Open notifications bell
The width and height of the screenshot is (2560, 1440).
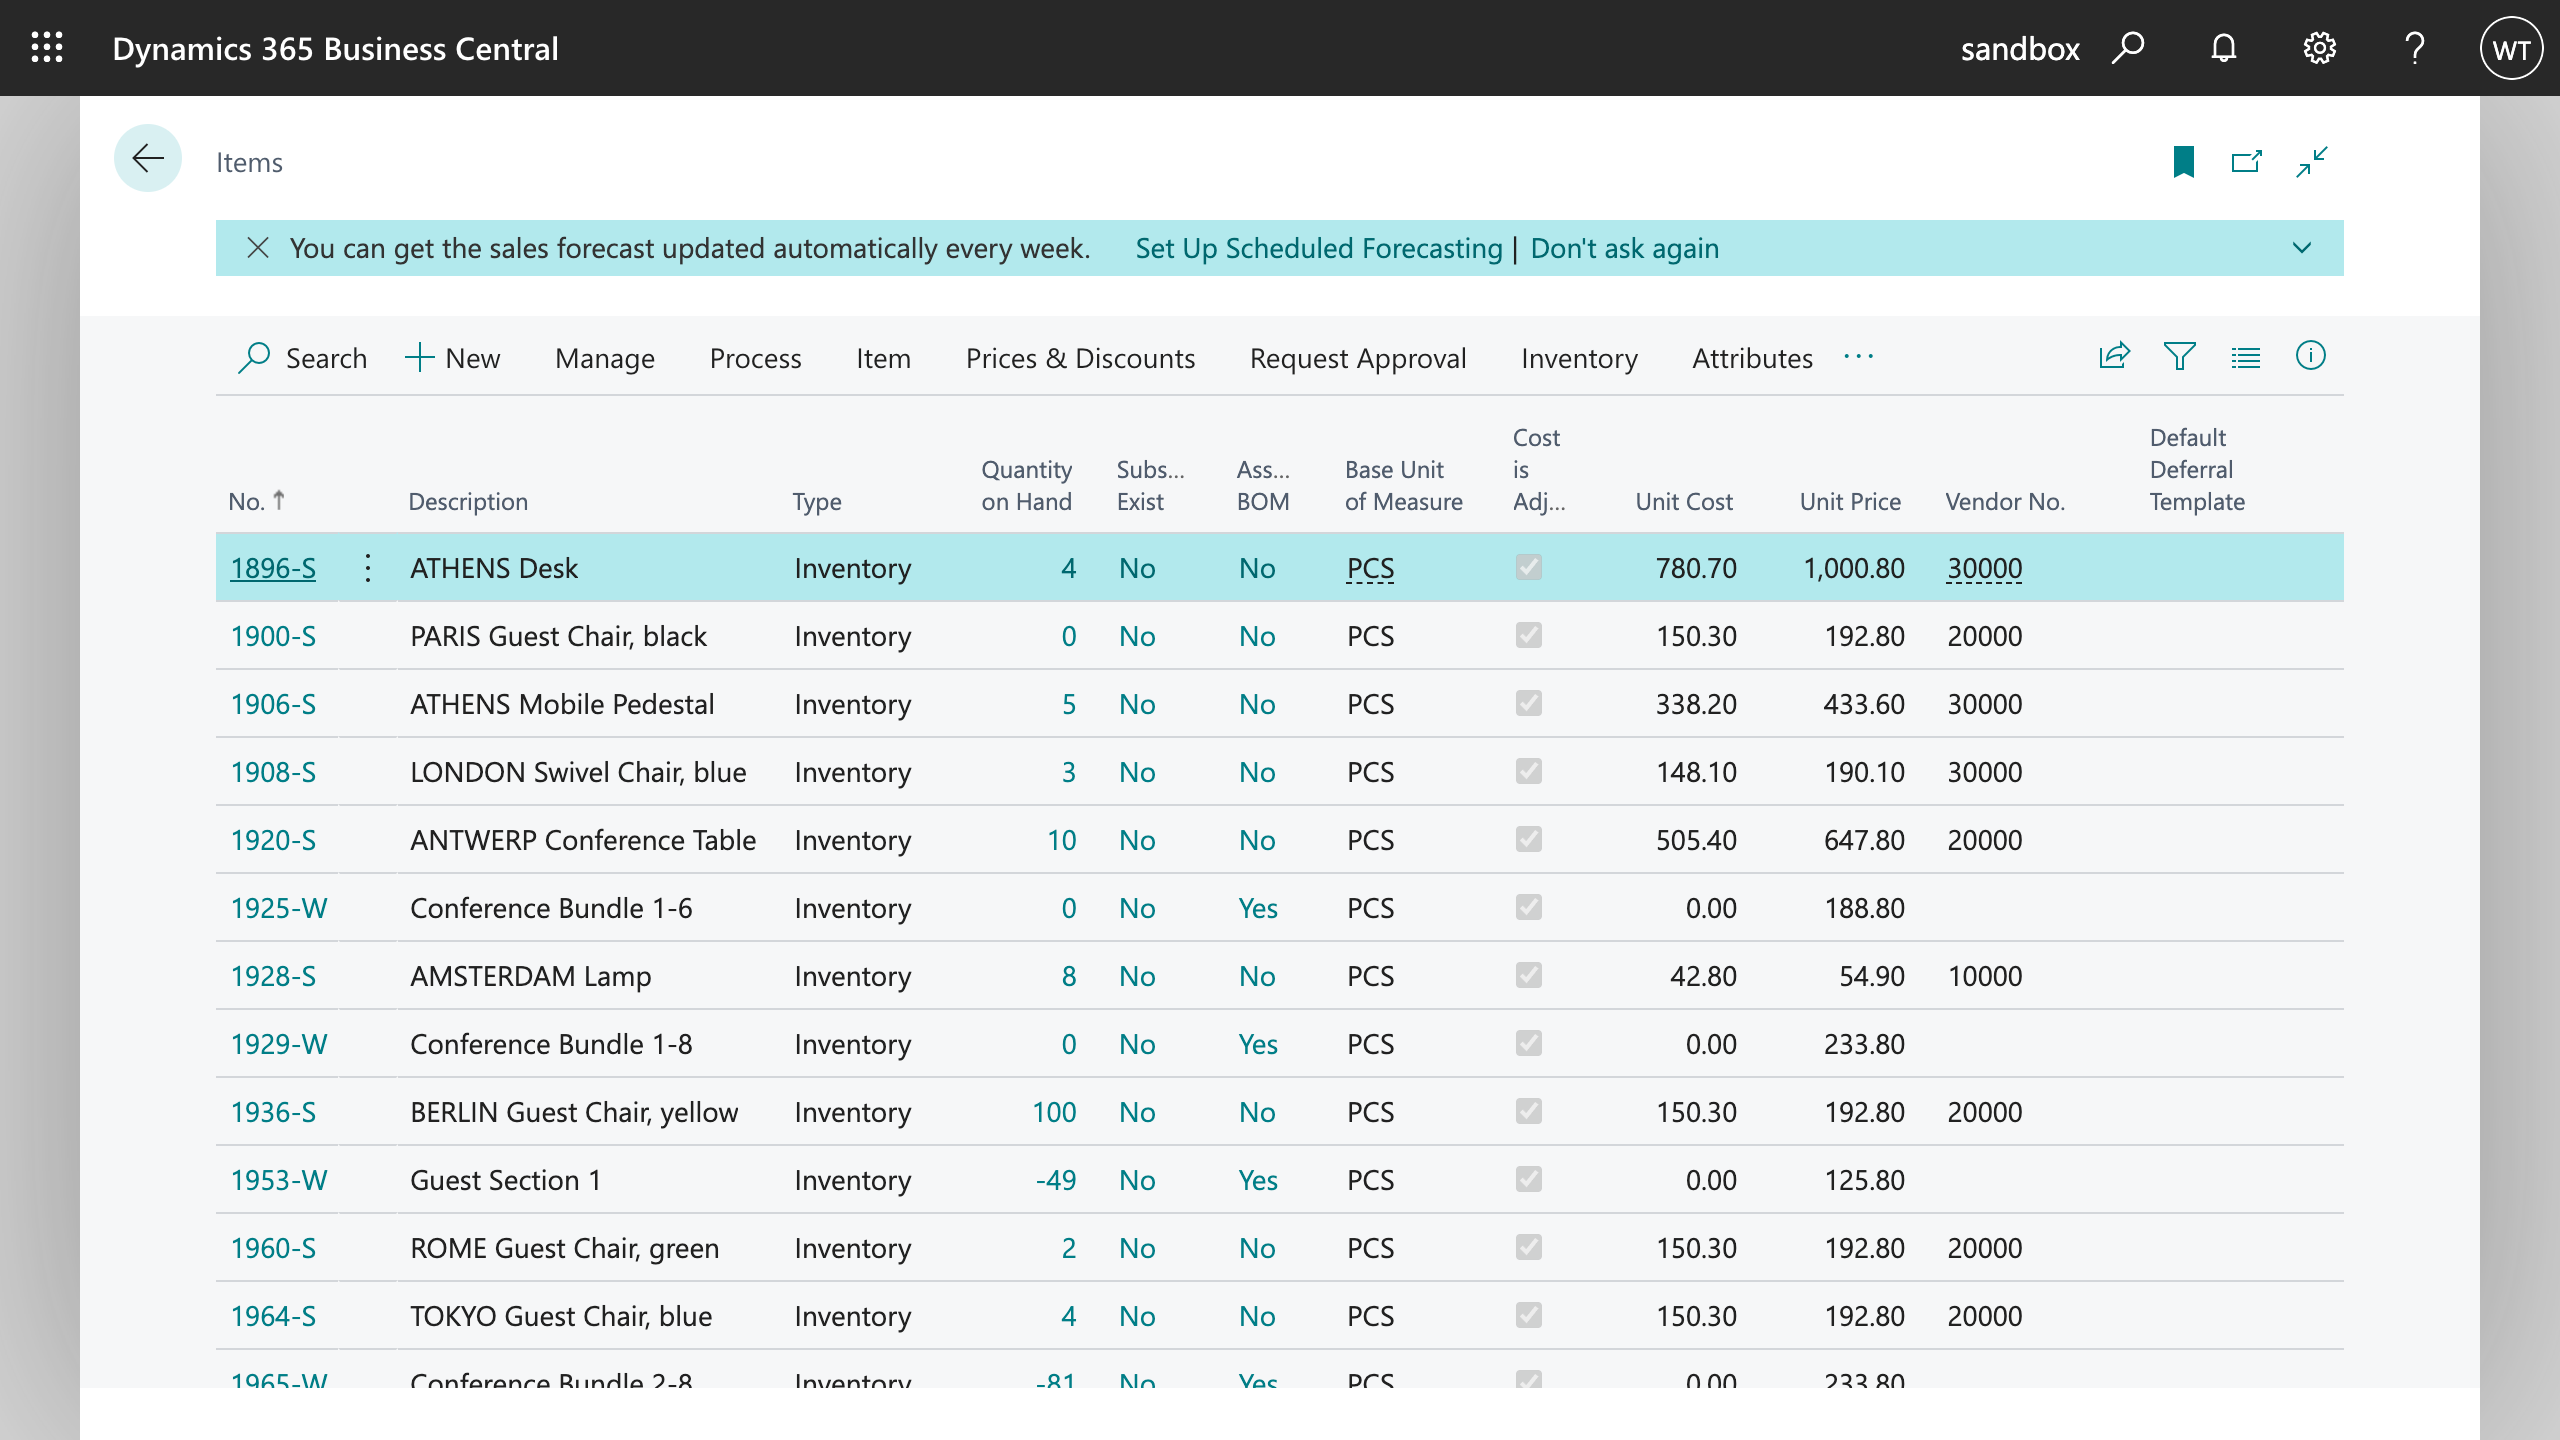coord(2223,48)
